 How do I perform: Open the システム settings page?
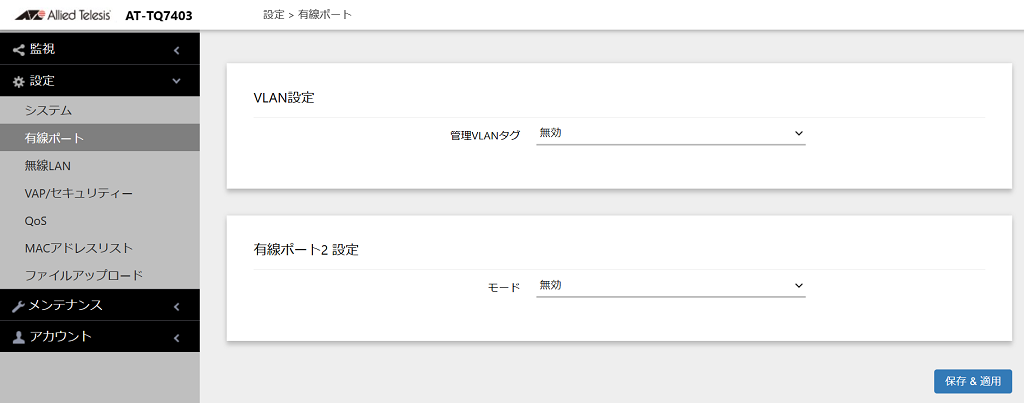coord(48,110)
